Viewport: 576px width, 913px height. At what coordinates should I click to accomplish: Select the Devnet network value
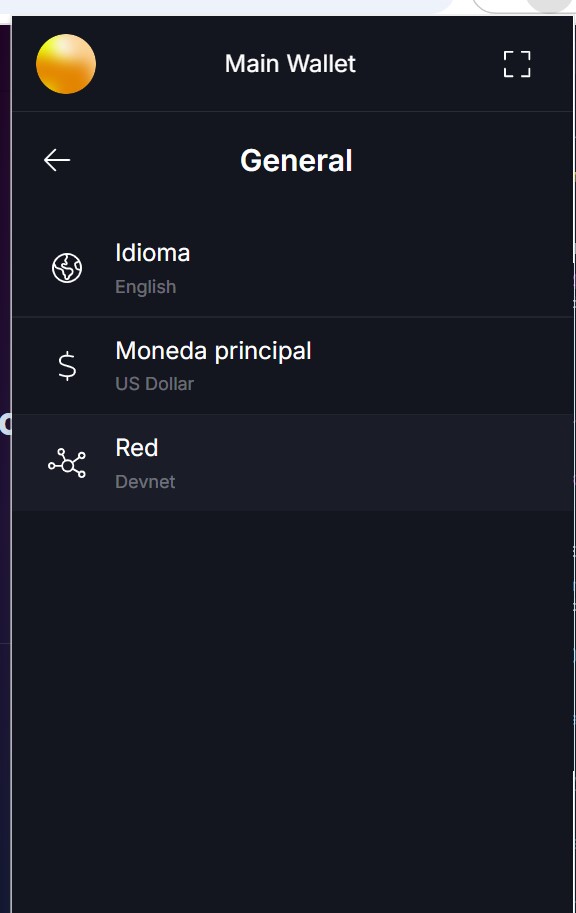[145, 482]
